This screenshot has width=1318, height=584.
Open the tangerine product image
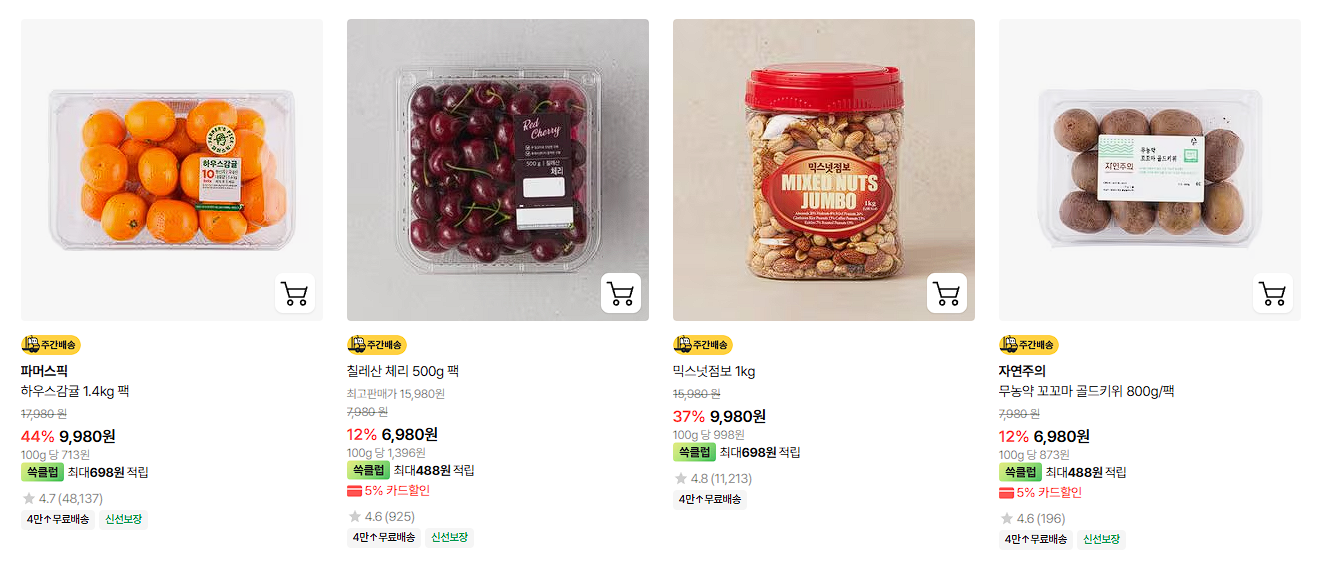pos(172,170)
